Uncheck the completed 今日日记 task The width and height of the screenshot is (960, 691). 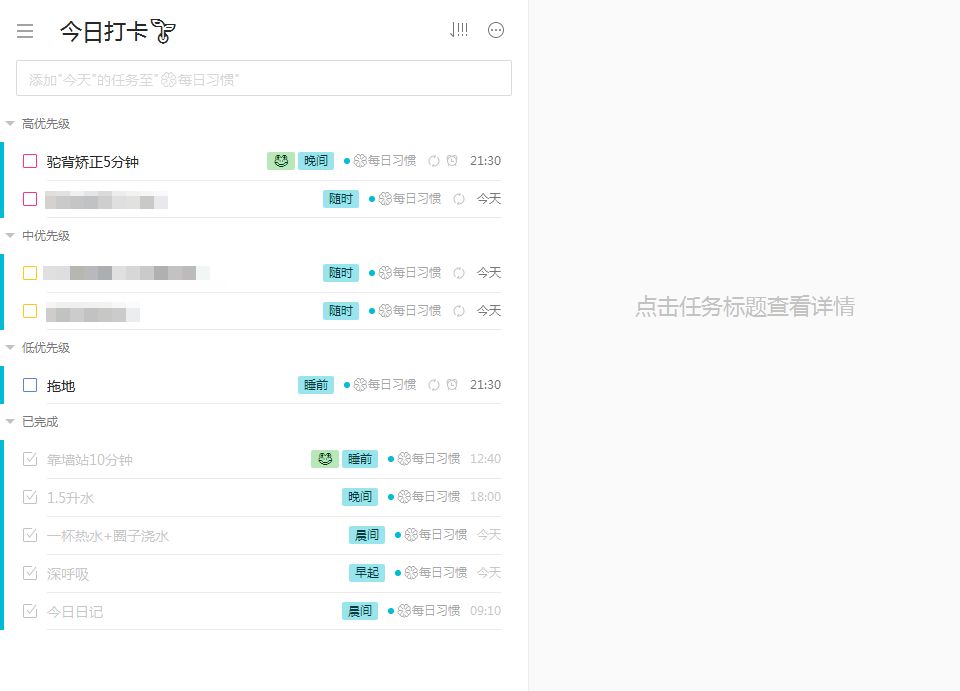pyautogui.click(x=30, y=611)
